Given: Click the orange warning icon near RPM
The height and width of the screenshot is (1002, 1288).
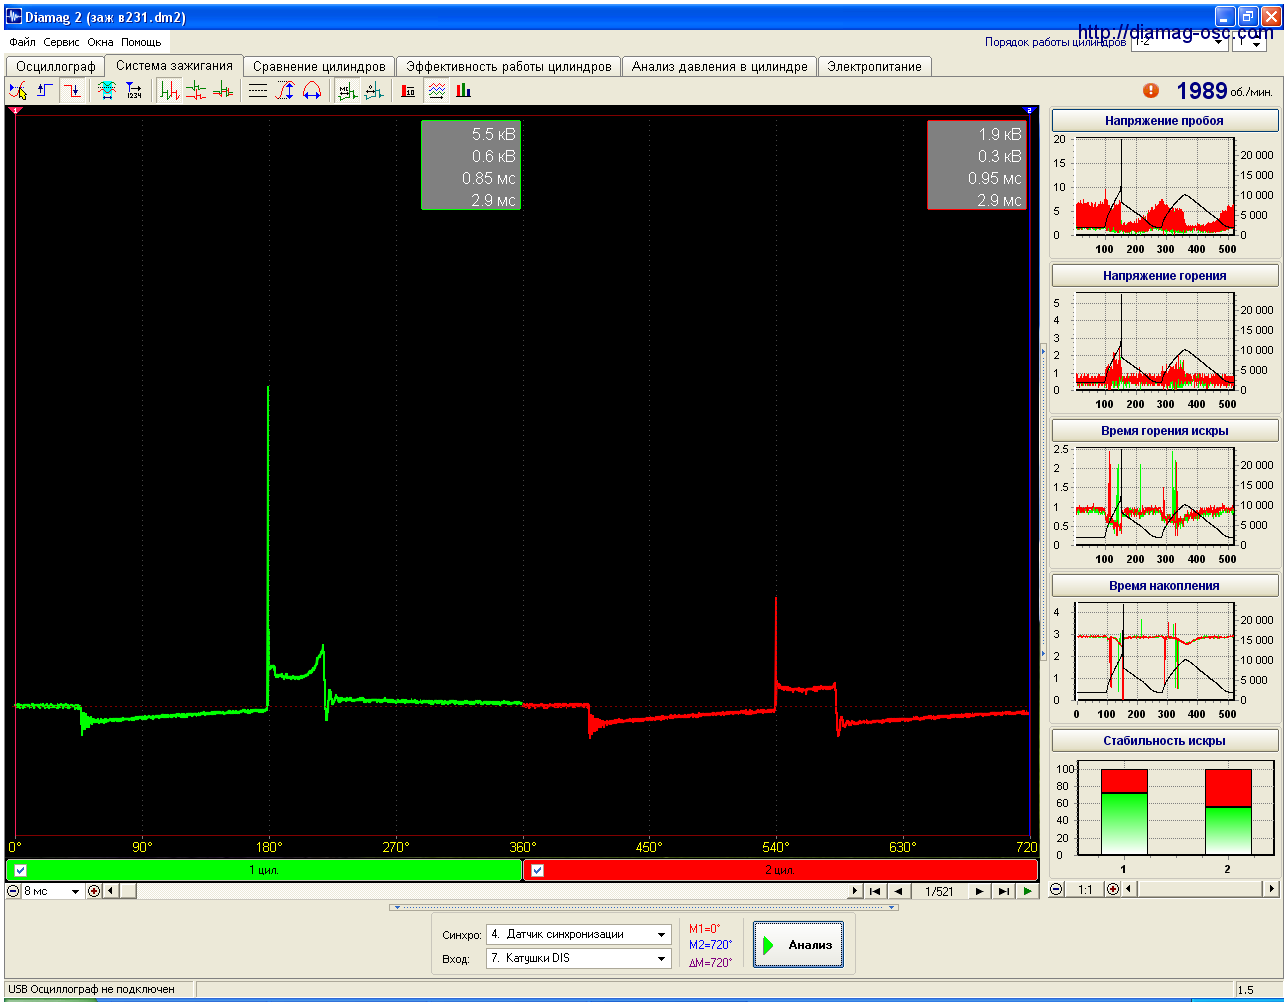Looking at the screenshot, I should (1151, 90).
